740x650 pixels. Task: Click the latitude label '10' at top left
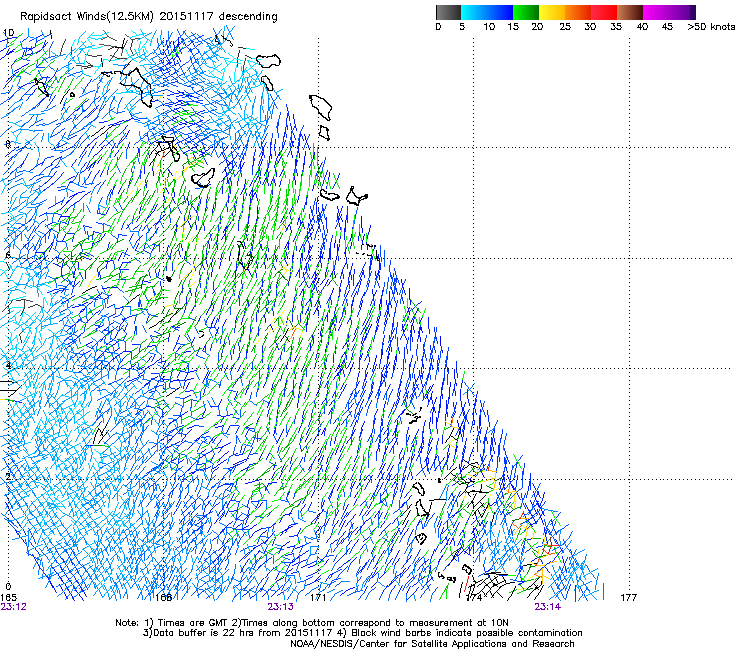[8, 33]
